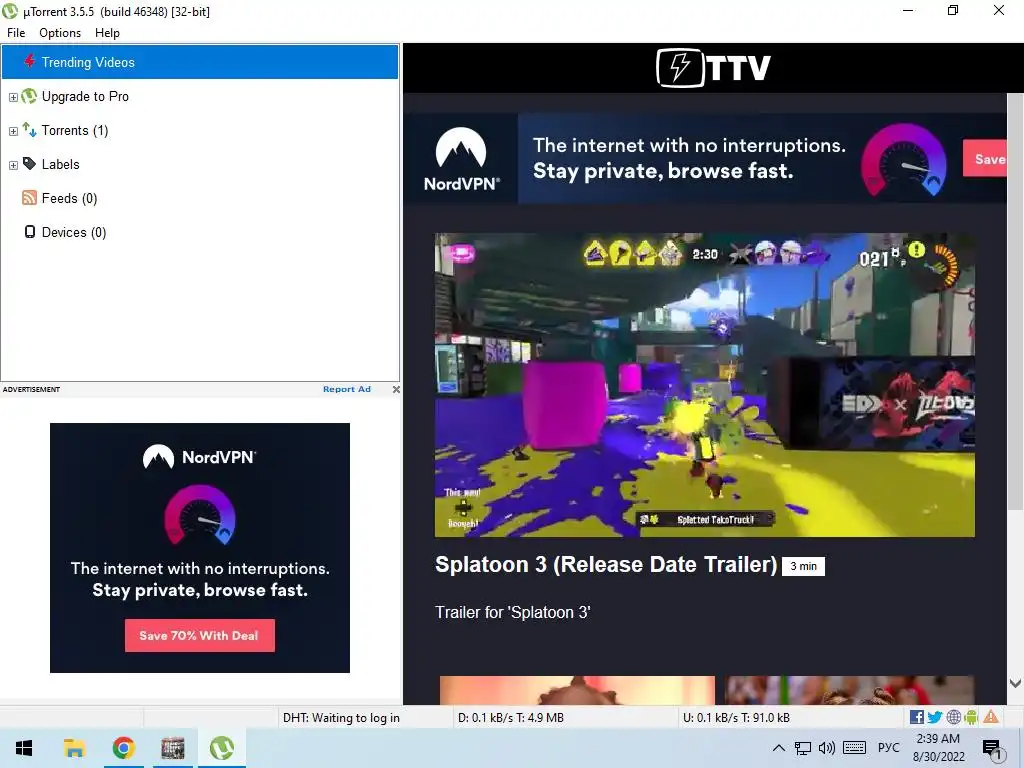Click Splatoon 3 (Release Date Trailer) title
Screen dimensions: 1024x768
(x=606, y=564)
